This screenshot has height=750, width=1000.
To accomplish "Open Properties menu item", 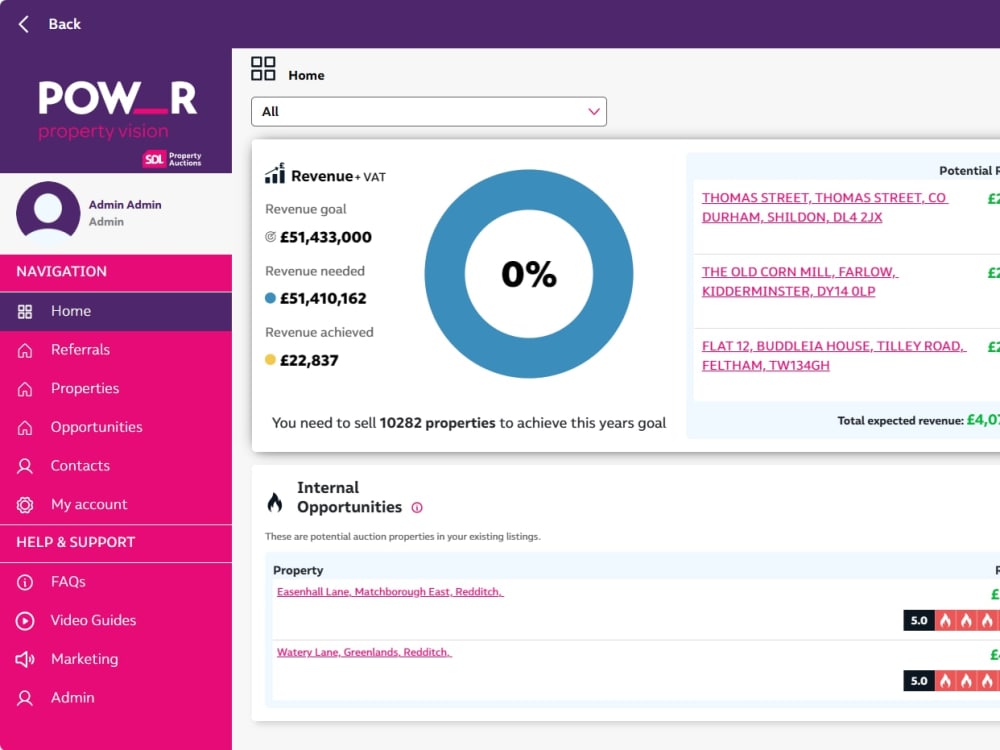I will pos(116,389).
